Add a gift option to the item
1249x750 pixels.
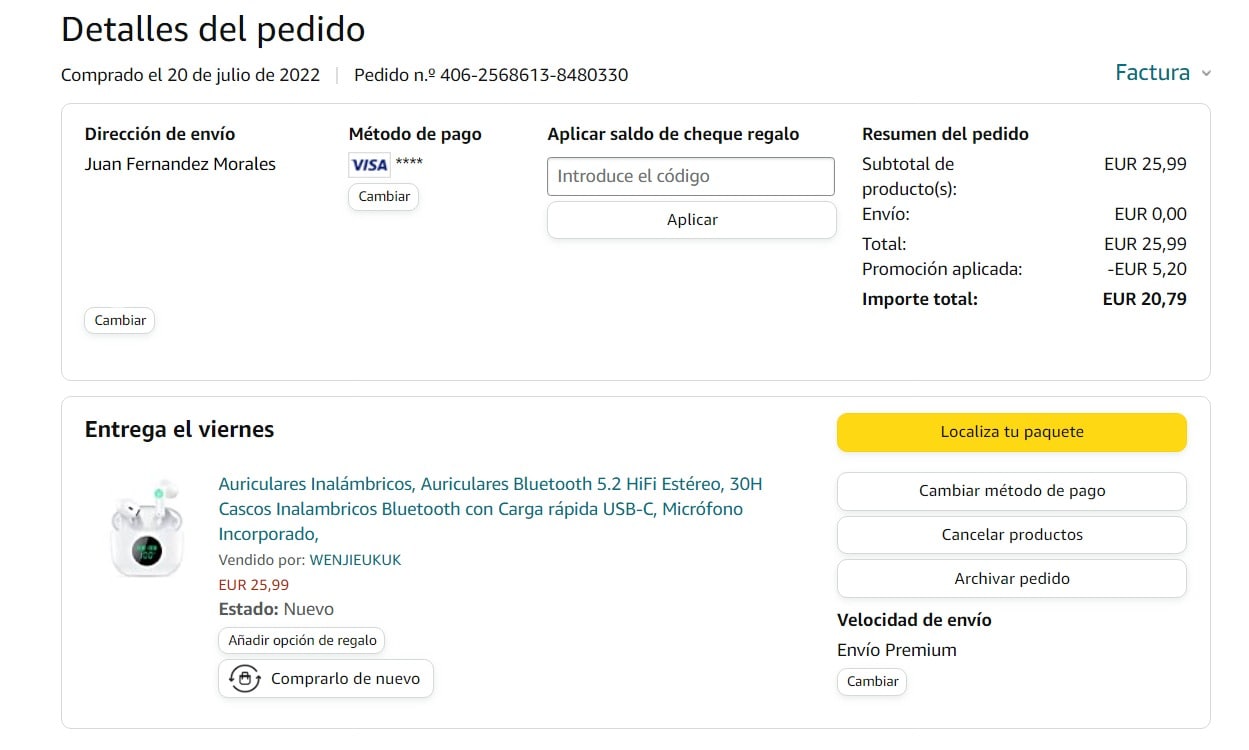[302, 640]
